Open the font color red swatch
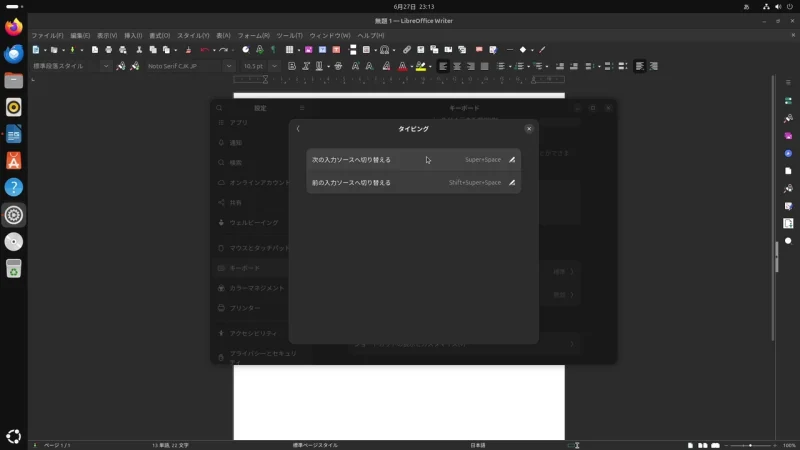Image resolution: width=800 pixels, height=450 pixels. [x=403, y=66]
